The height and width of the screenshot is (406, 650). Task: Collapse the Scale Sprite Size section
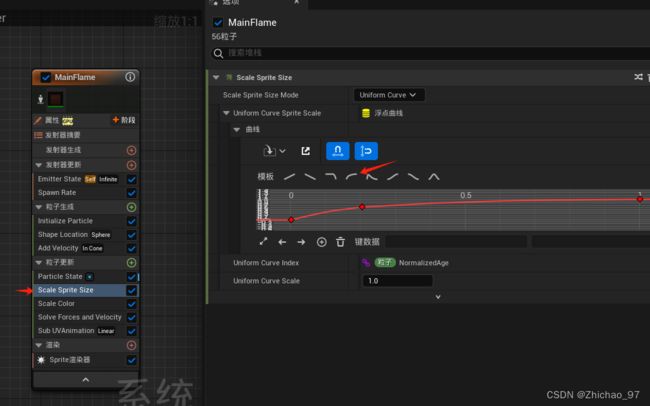pos(216,77)
